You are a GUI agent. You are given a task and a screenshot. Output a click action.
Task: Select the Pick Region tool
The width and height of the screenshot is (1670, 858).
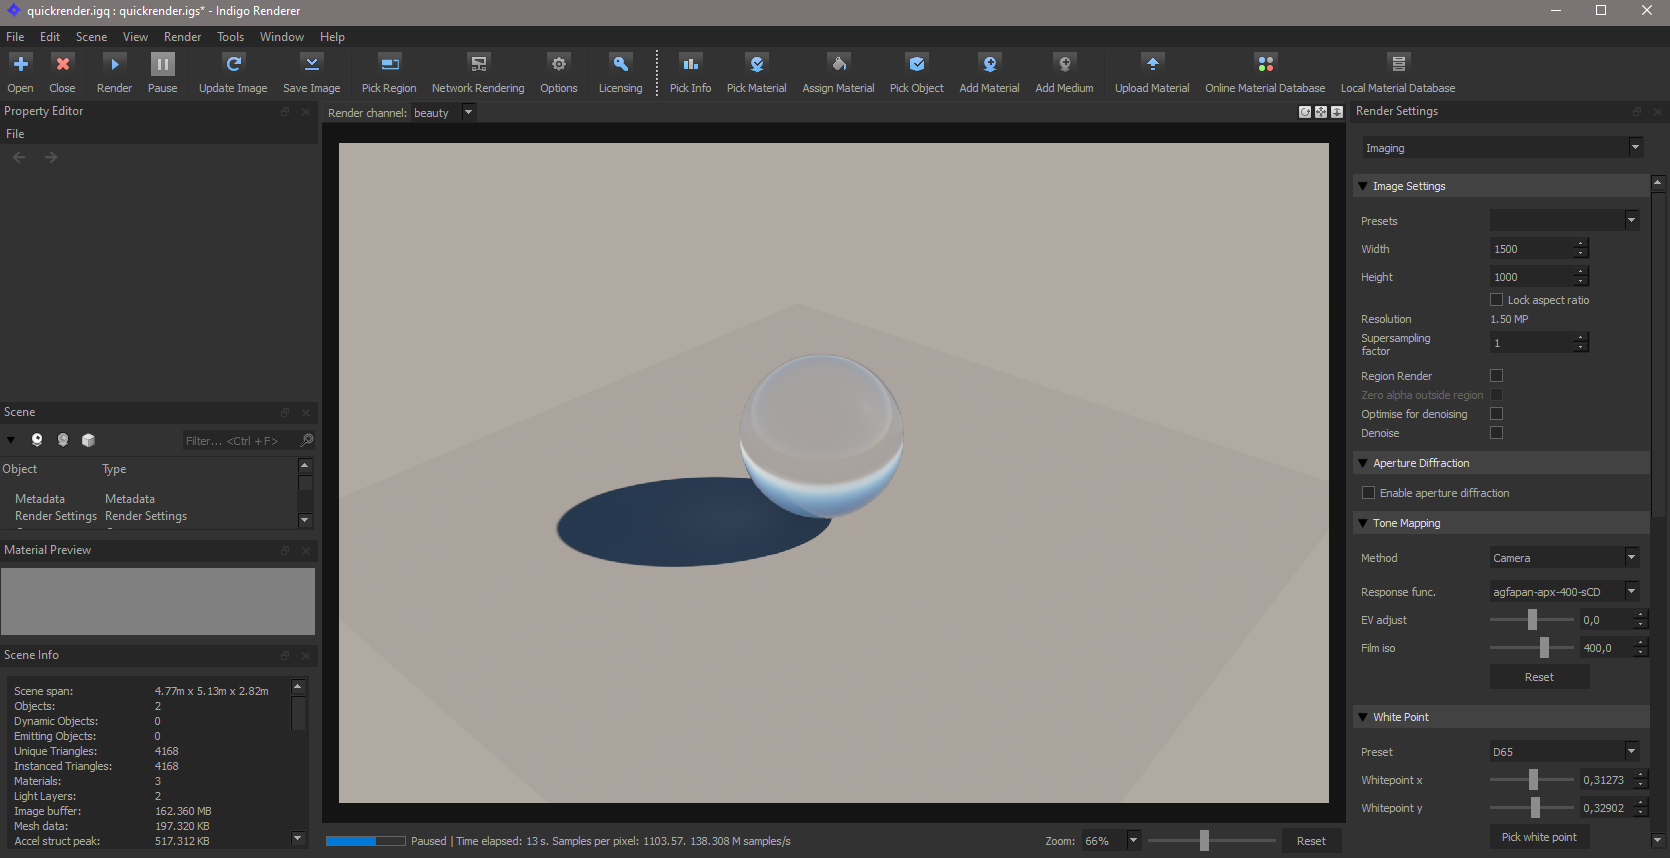[x=389, y=65]
